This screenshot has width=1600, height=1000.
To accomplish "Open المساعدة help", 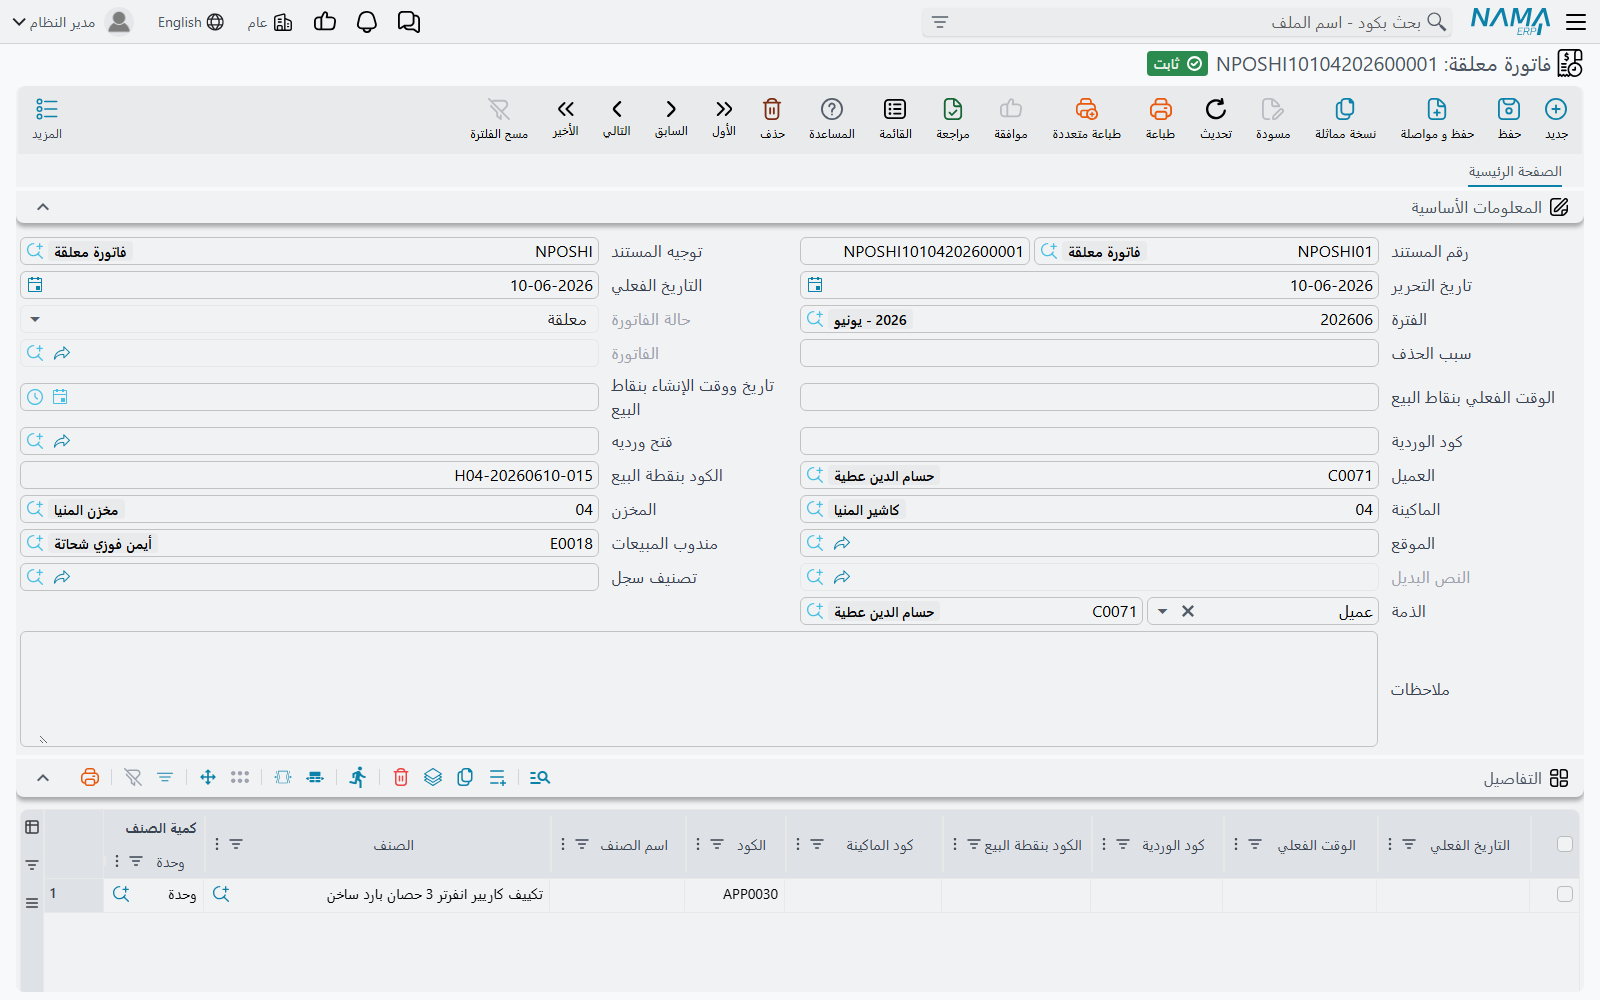I will [x=832, y=118].
